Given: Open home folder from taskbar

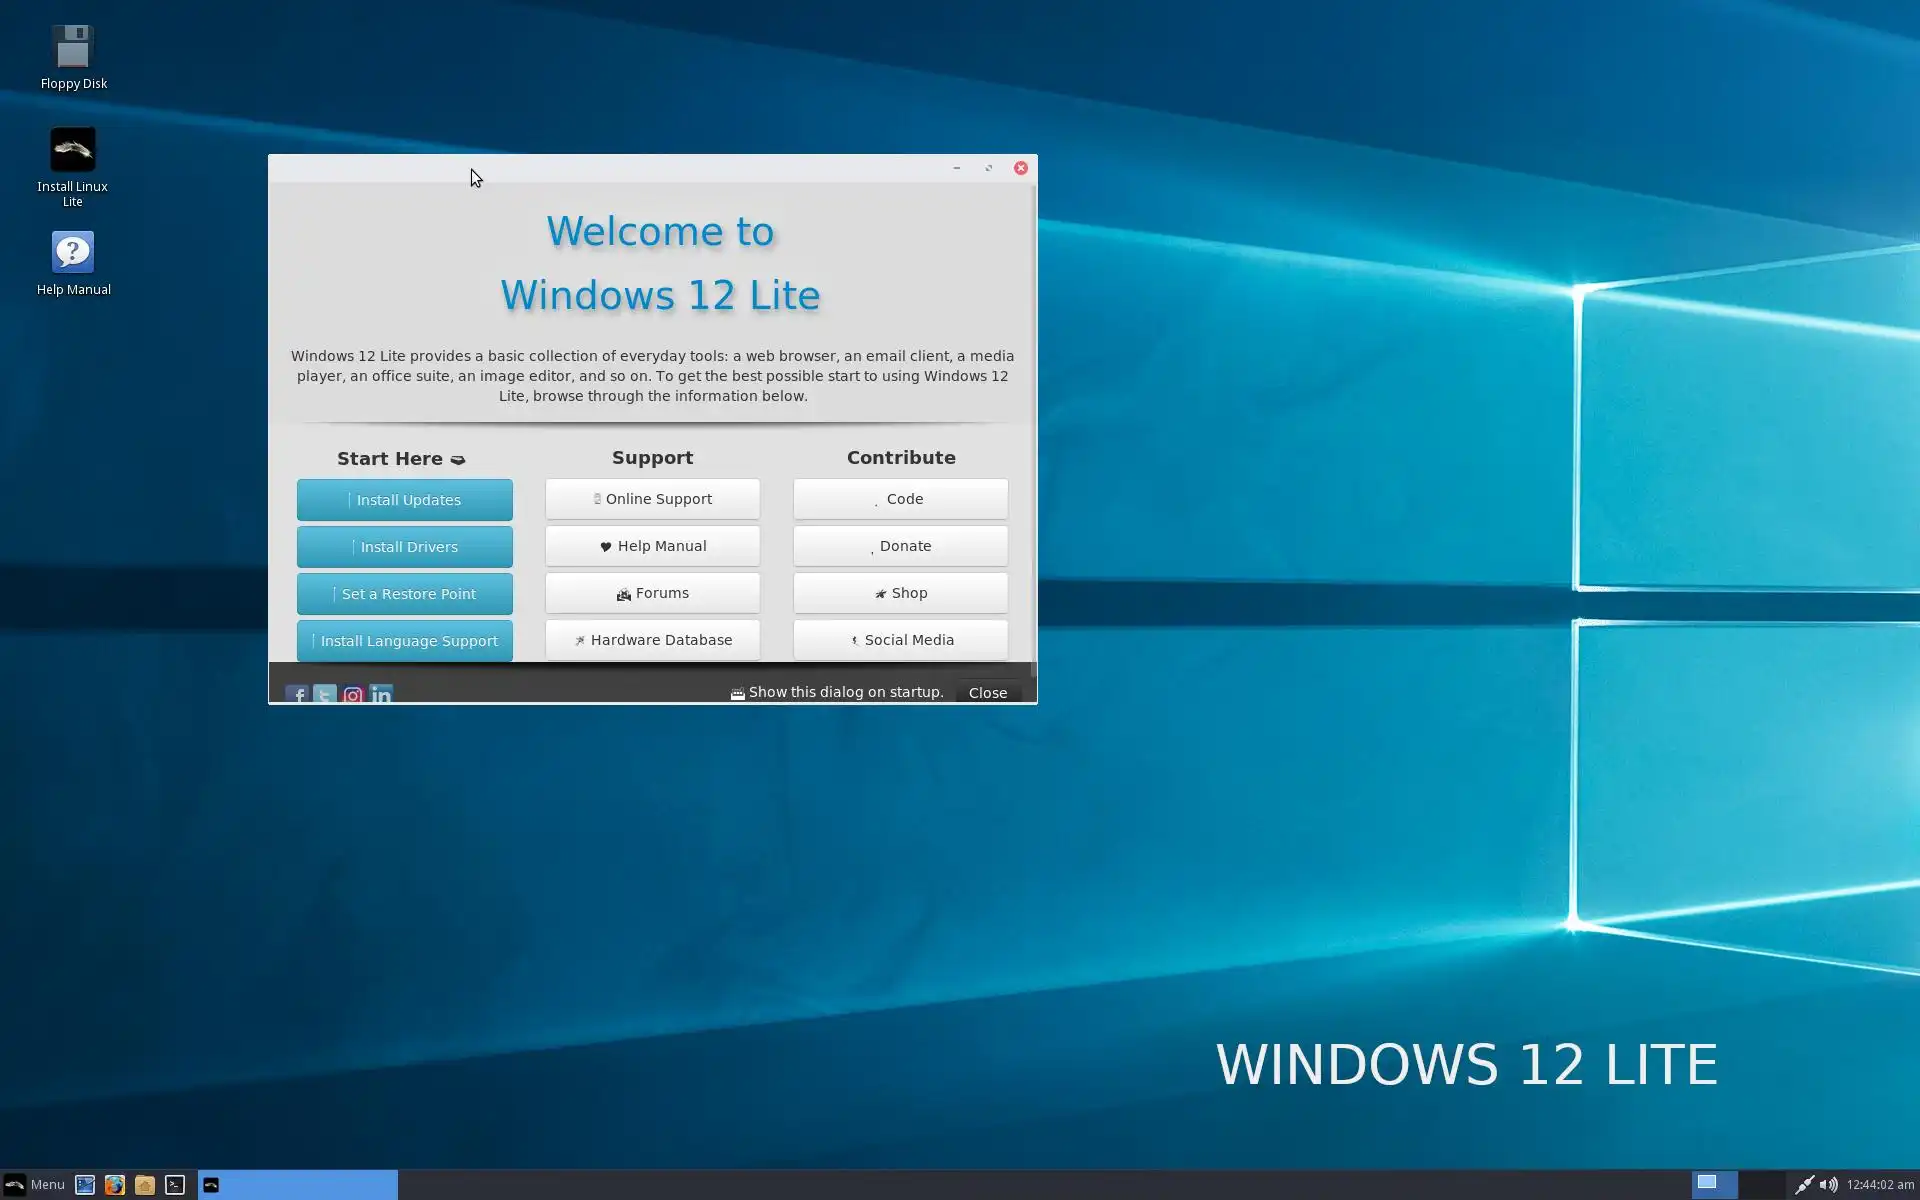Looking at the screenshot, I should point(145,1185).
